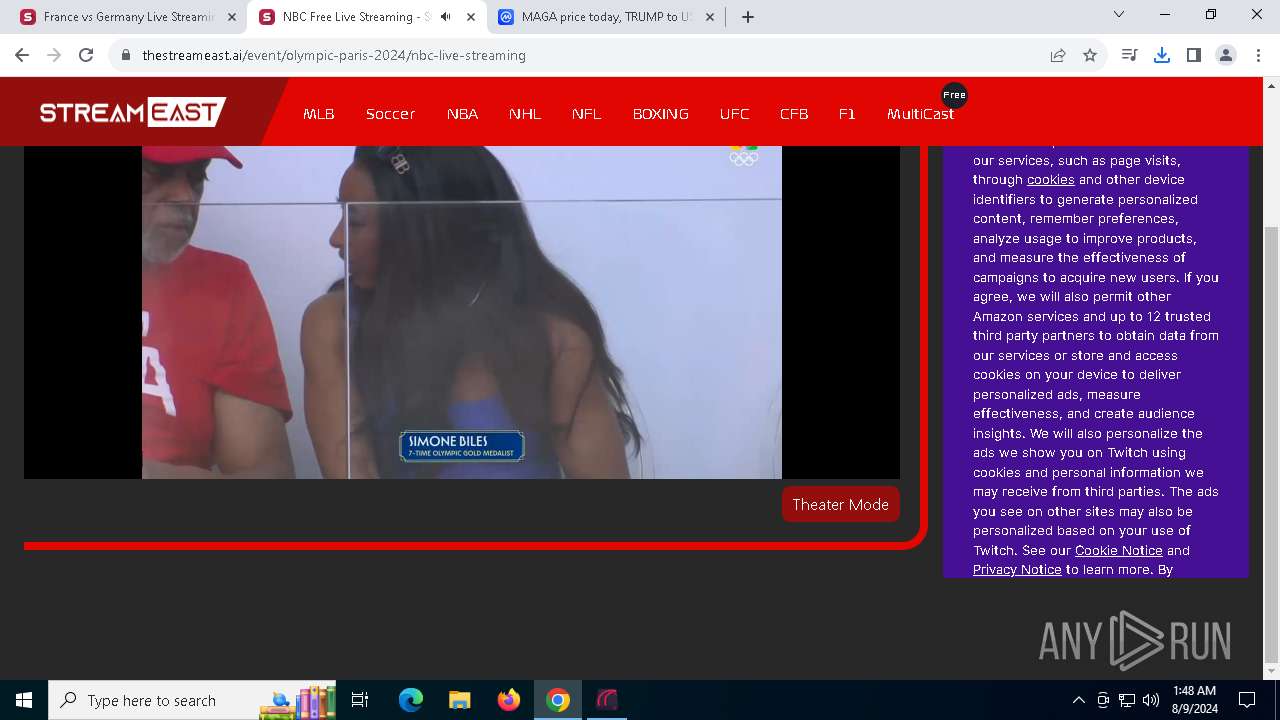Open the red app icon beside Chrome on taskbar
Viewport: 1280px width, 720px height.
[x=607, y=700]
